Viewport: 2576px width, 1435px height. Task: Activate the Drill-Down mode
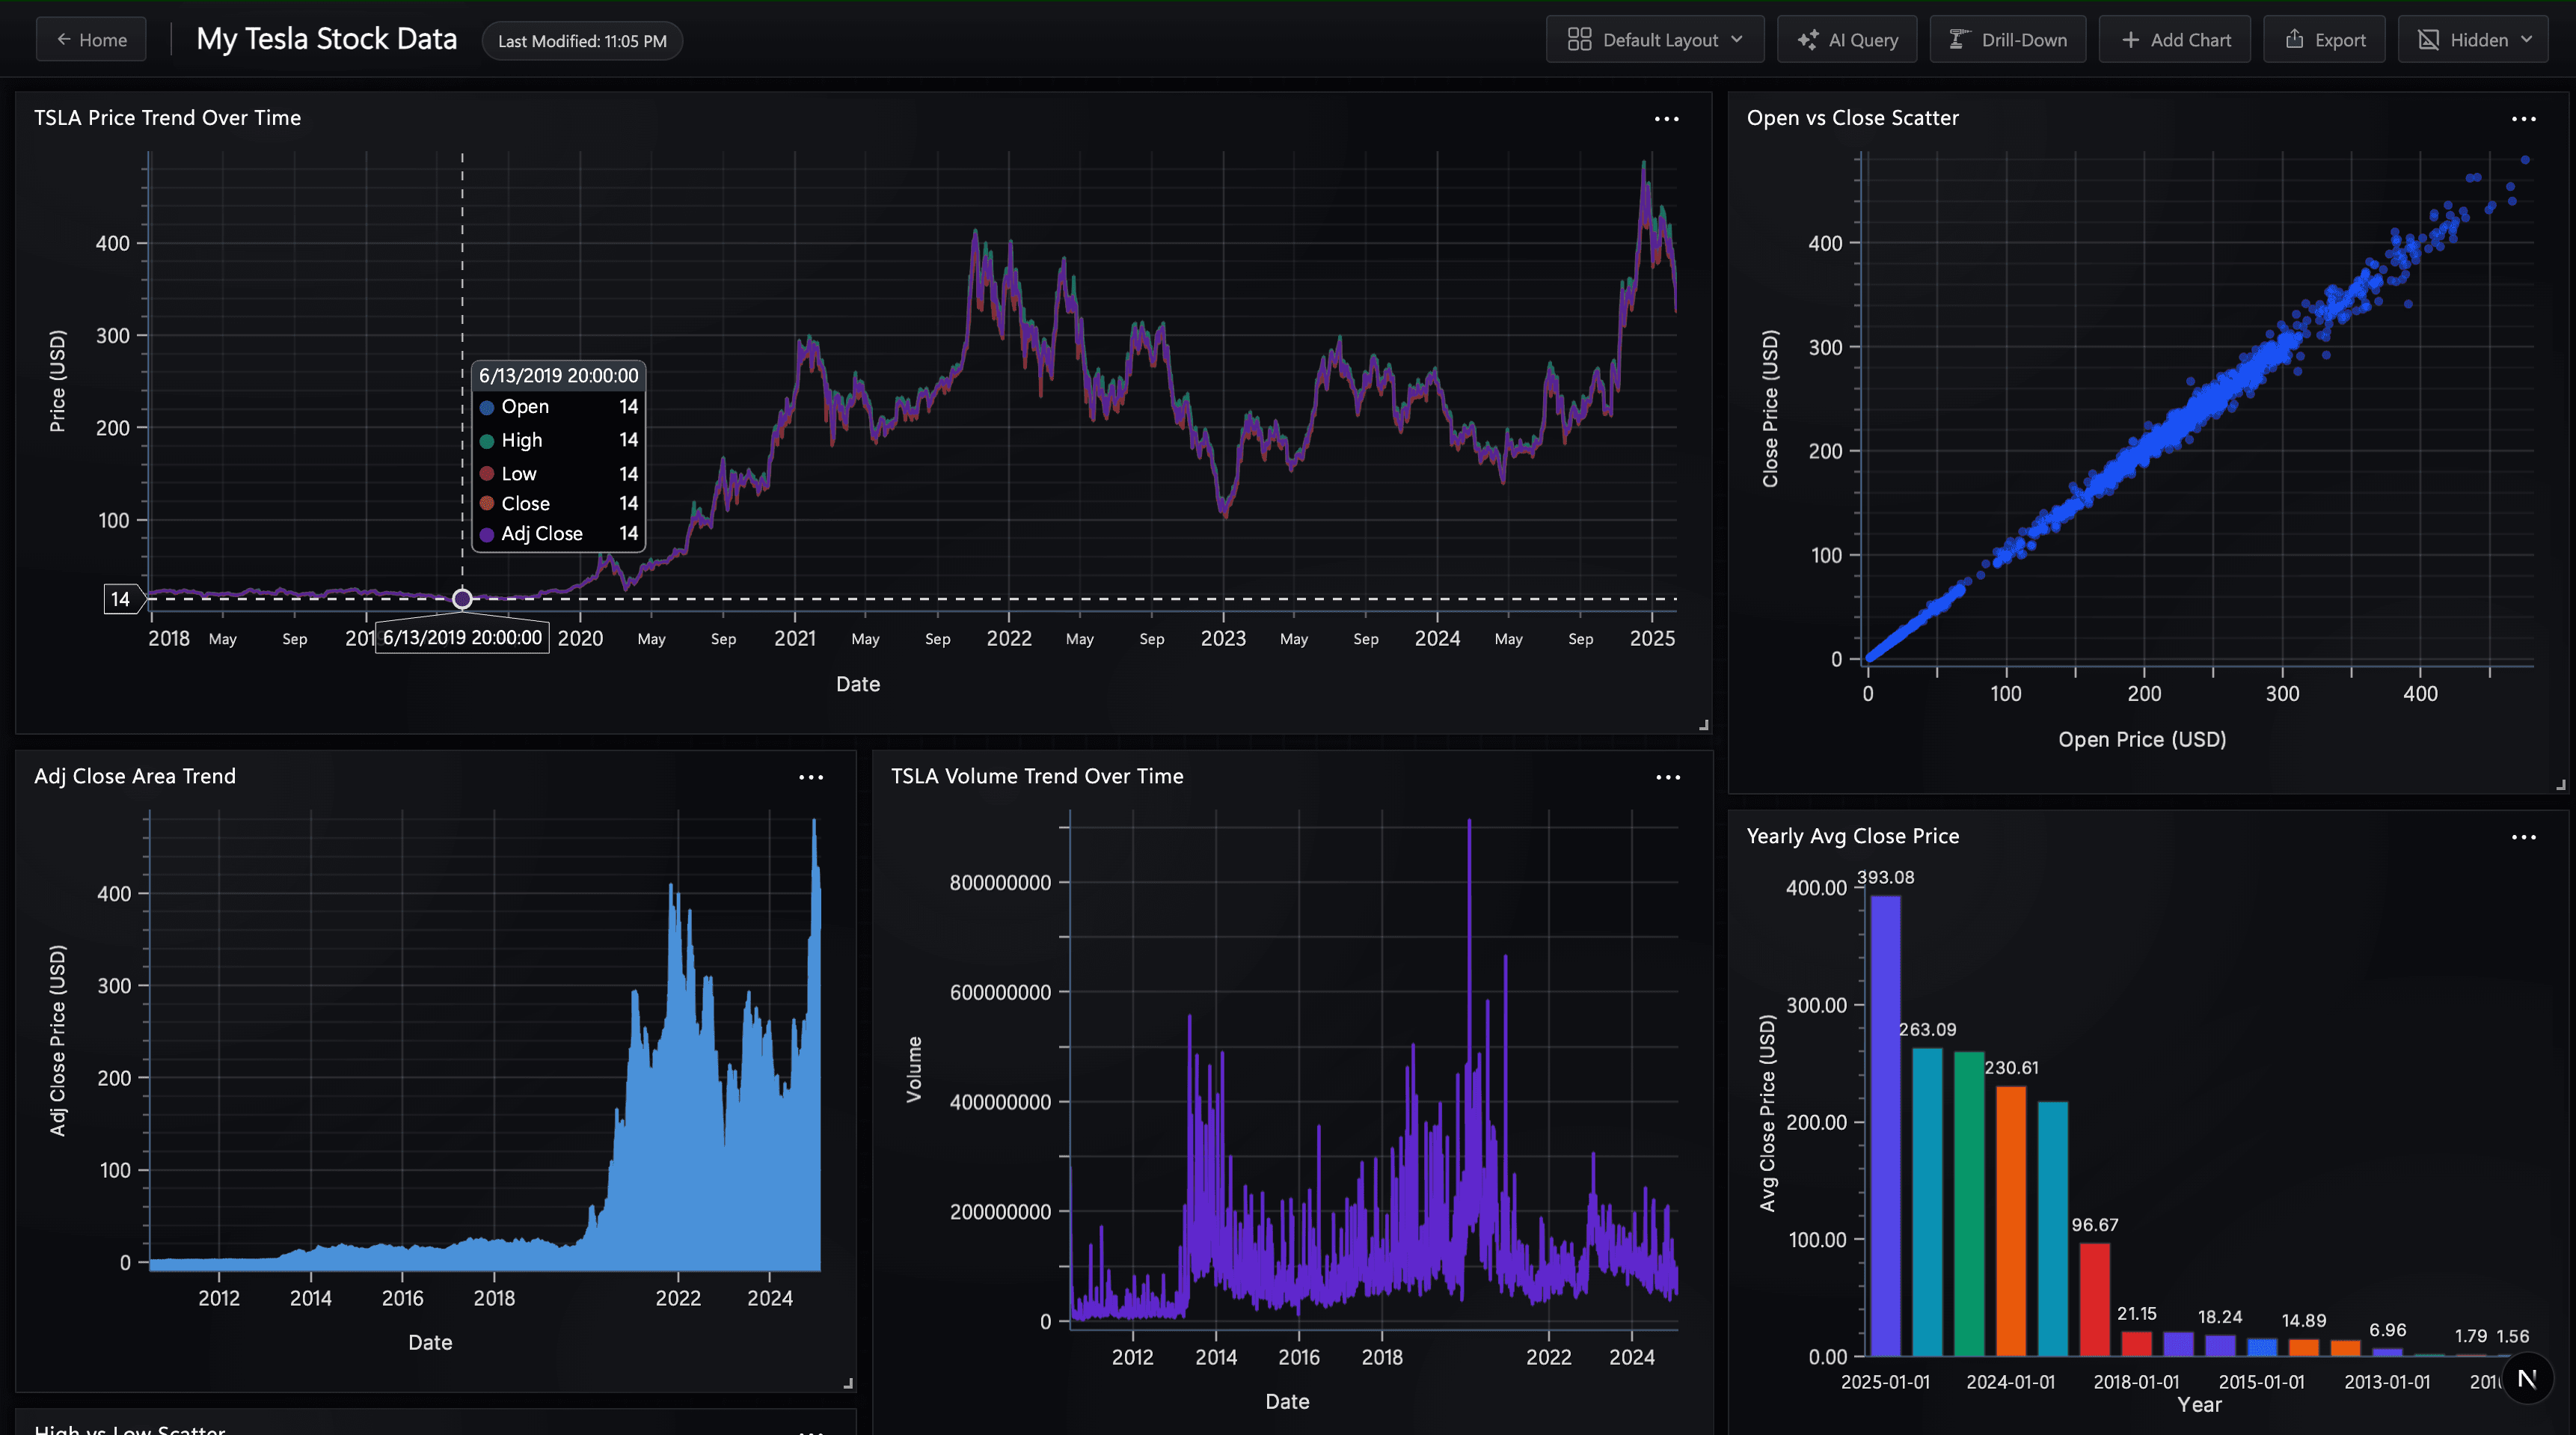pyautogui.click(x=2008, y=40)
